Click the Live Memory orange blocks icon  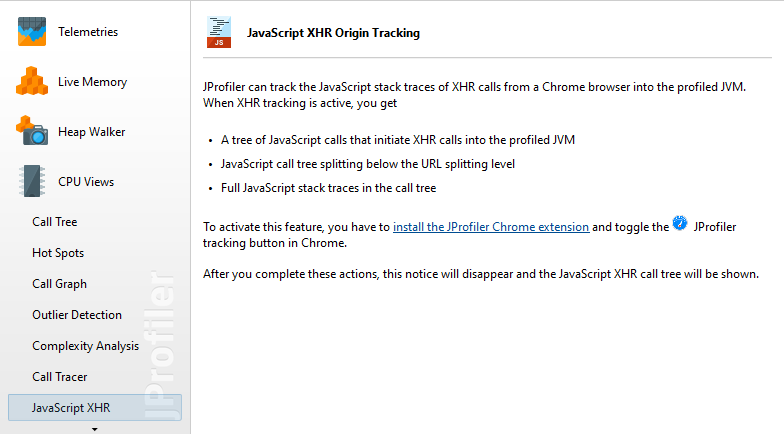[x=32, y=81]
